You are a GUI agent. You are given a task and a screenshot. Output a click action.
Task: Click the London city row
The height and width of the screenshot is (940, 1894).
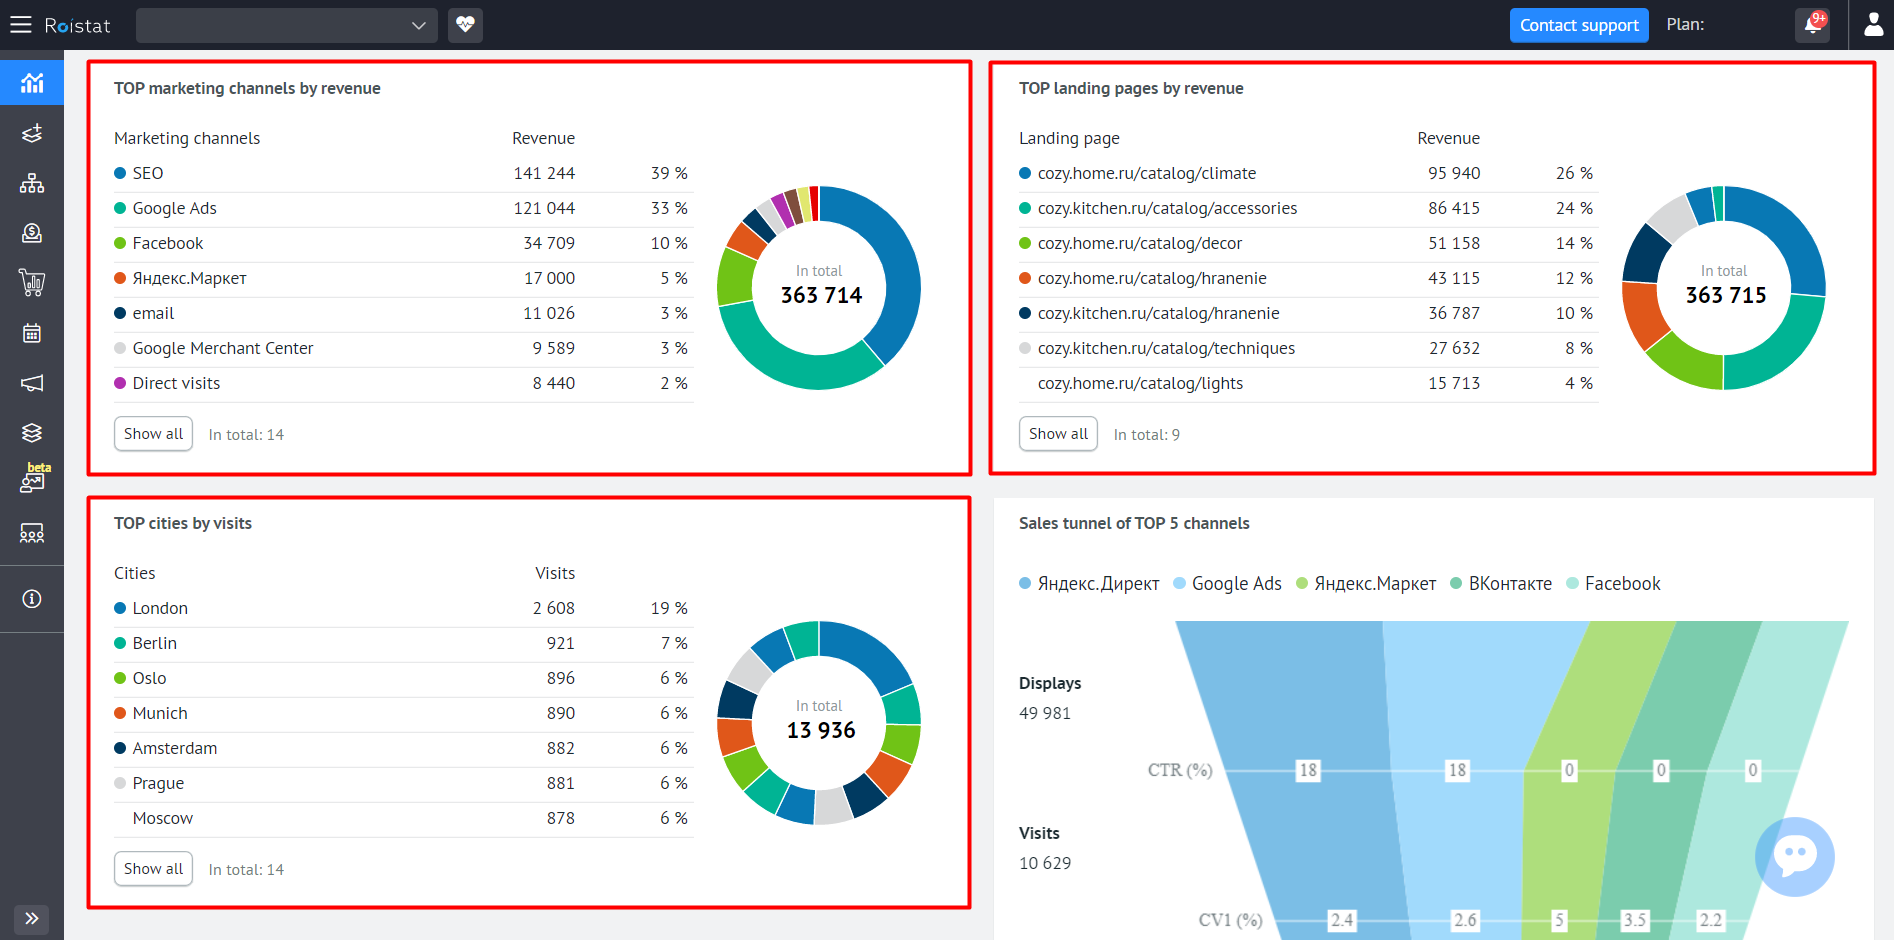click(403, 608)
